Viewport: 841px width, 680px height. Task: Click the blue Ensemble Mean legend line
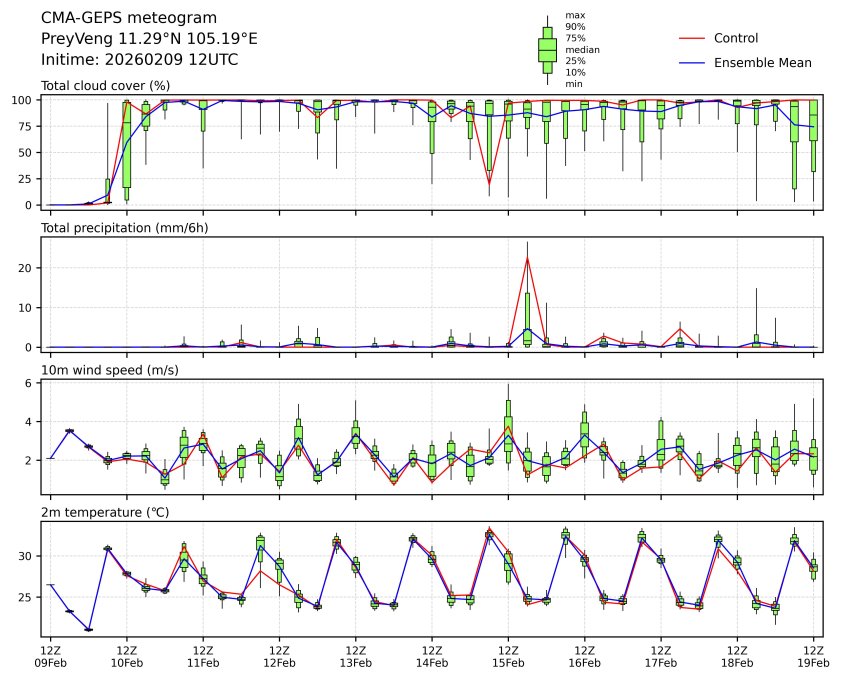pyautogui.click(x=693, y=62)
